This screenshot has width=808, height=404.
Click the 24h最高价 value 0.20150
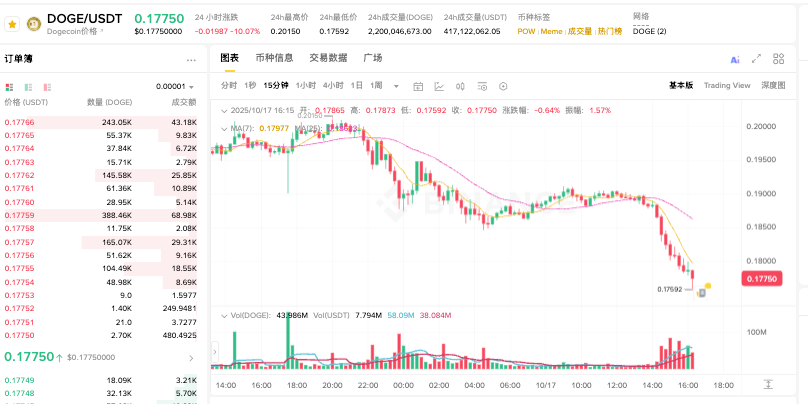[285, 31]
